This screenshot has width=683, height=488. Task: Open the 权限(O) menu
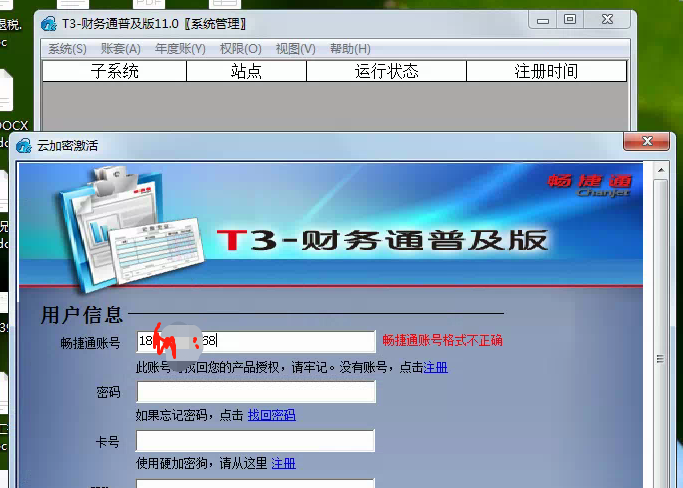[x=240, y=49]
